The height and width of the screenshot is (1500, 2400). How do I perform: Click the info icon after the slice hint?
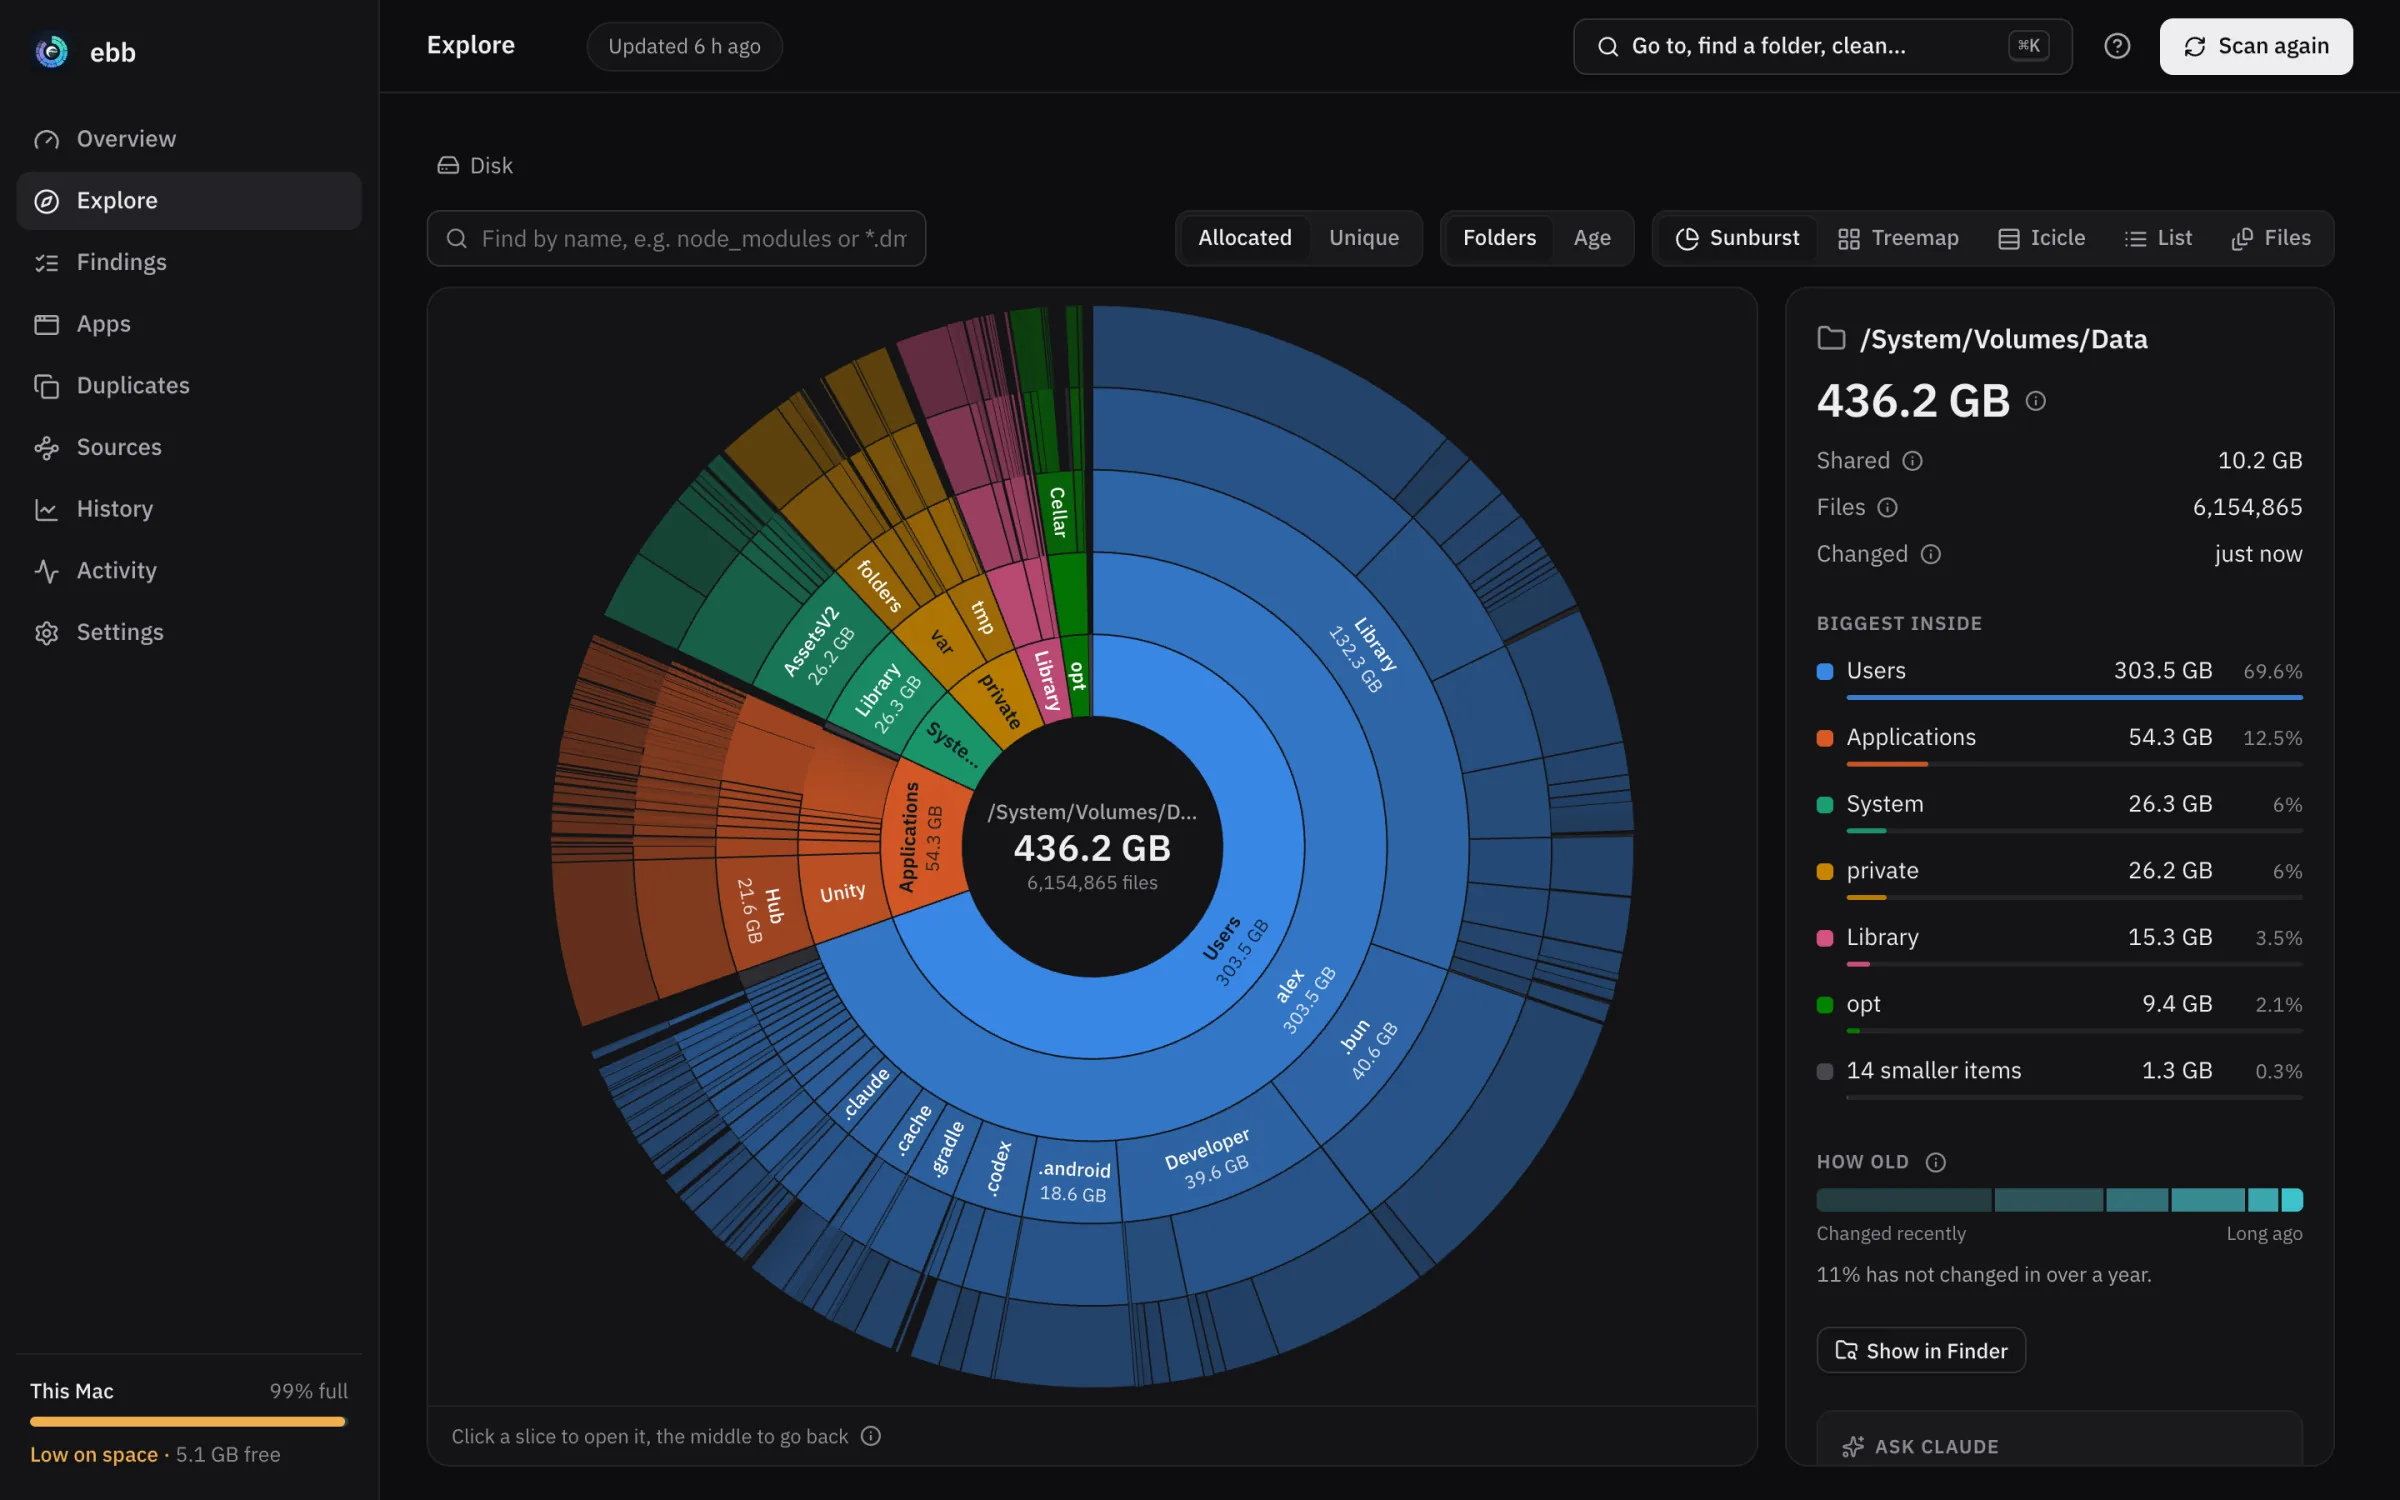871,1436
